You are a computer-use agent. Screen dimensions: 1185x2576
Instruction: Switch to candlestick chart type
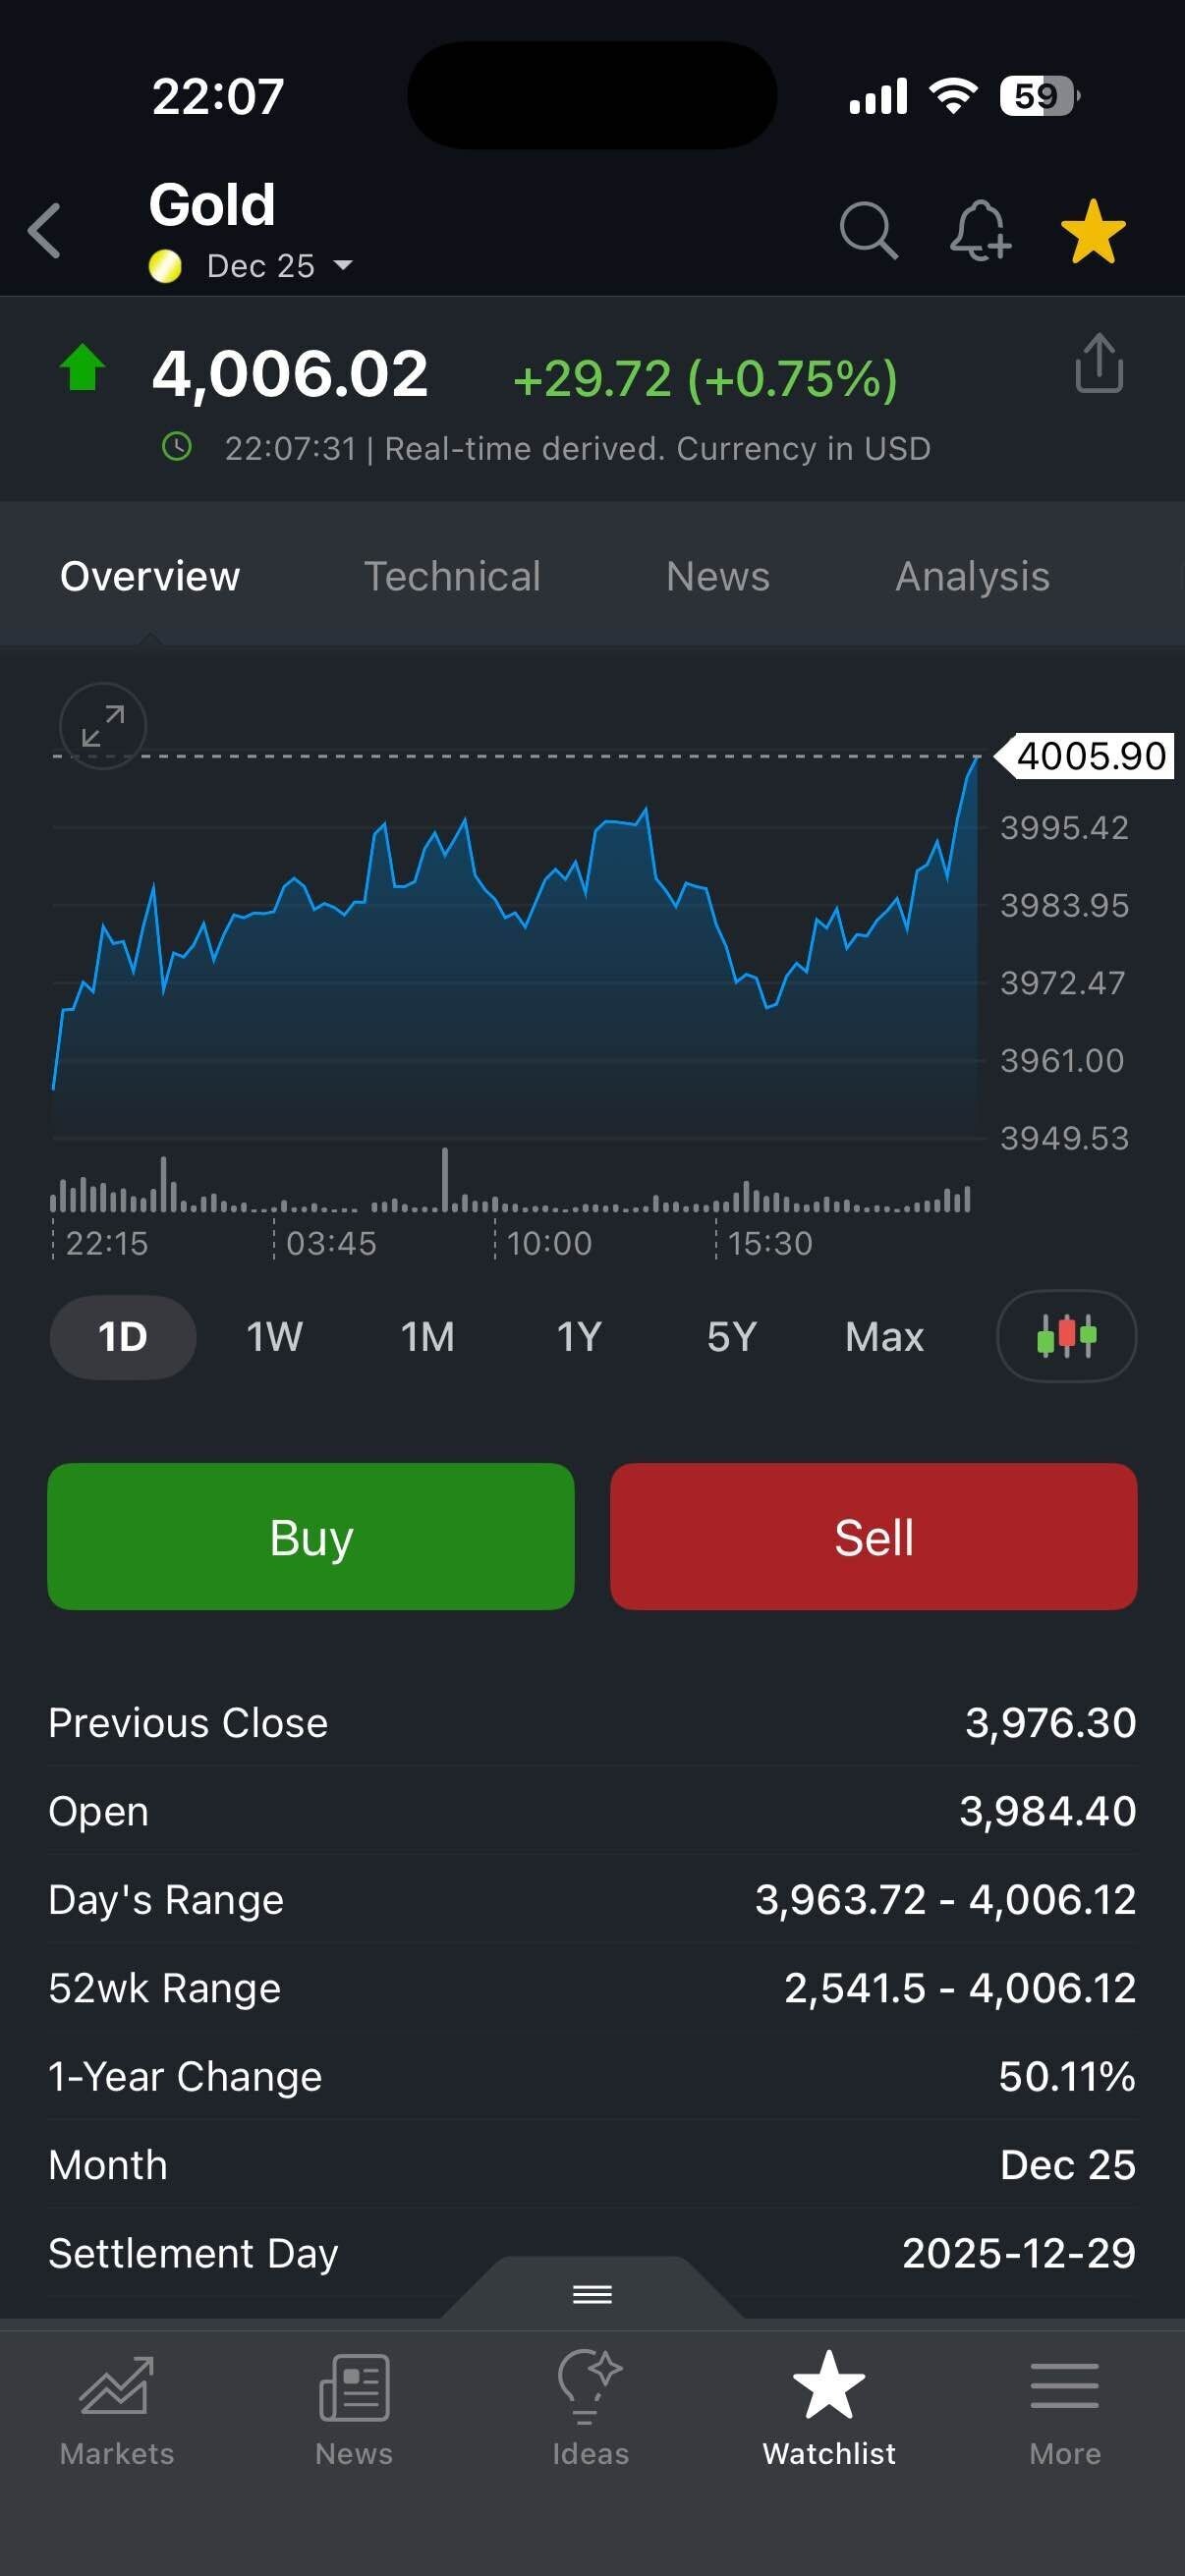(1066, 1336)
